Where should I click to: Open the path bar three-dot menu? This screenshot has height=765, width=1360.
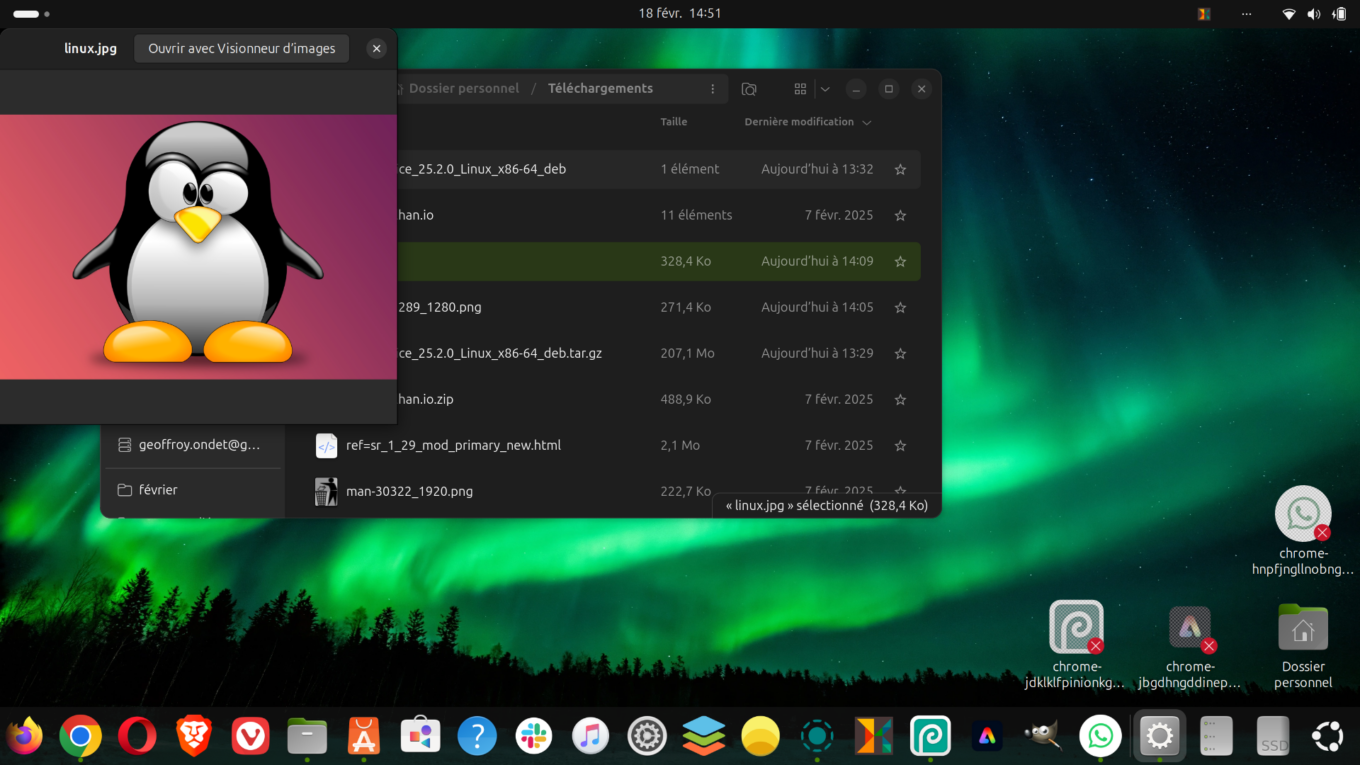point(713,89)
